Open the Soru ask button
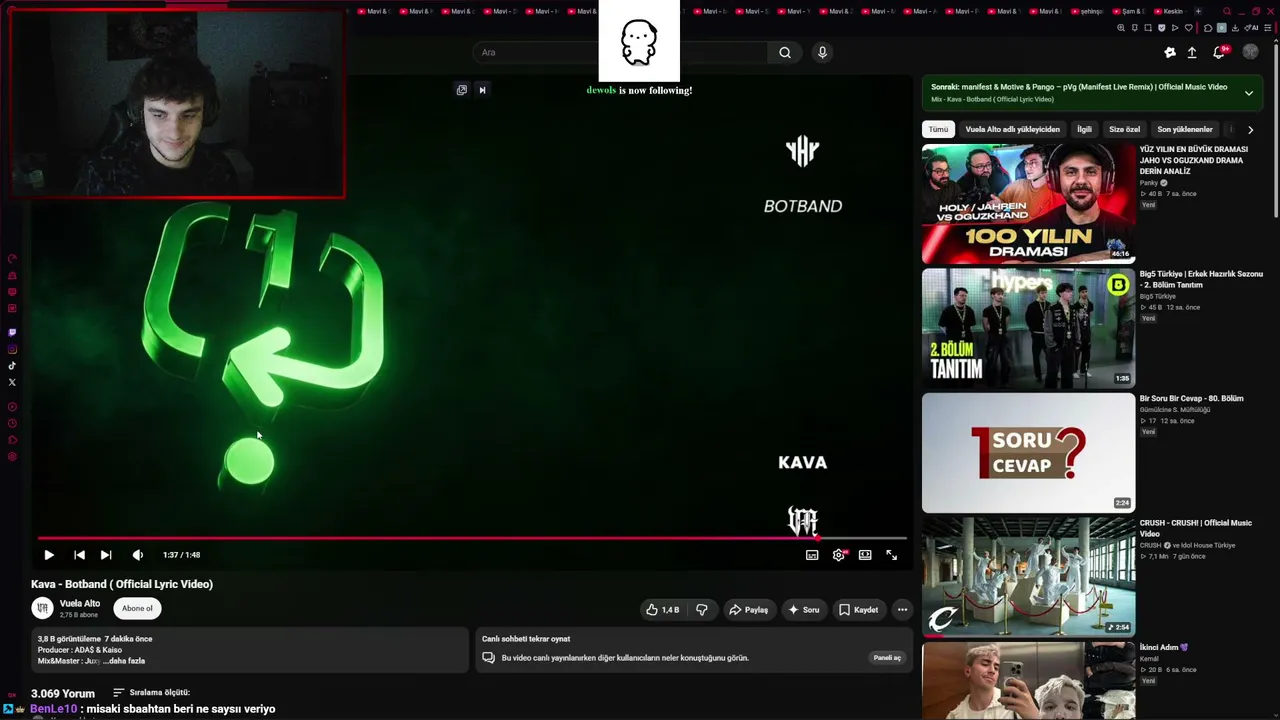1280x720 pixels. coord(803,609)
